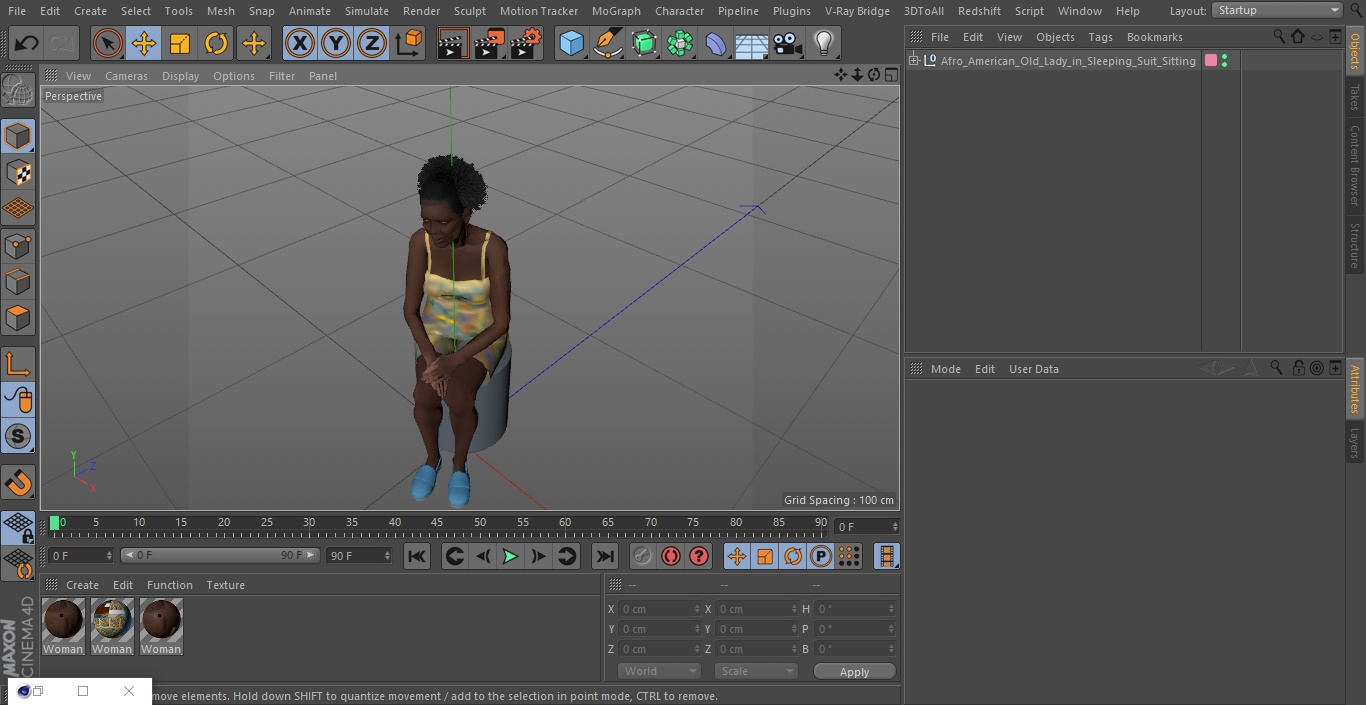Go to end of animation
Screen dimensions: 1366x705
tap(605, 556)
